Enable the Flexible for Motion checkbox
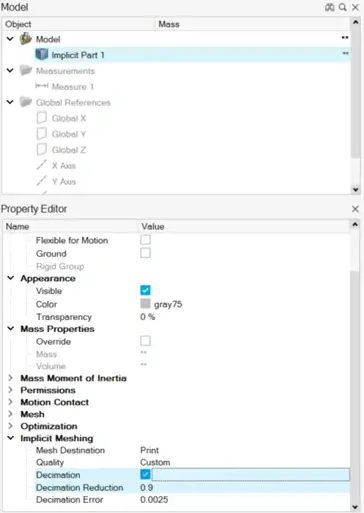This screenshot has height=513, width=364. coord(145,240)
